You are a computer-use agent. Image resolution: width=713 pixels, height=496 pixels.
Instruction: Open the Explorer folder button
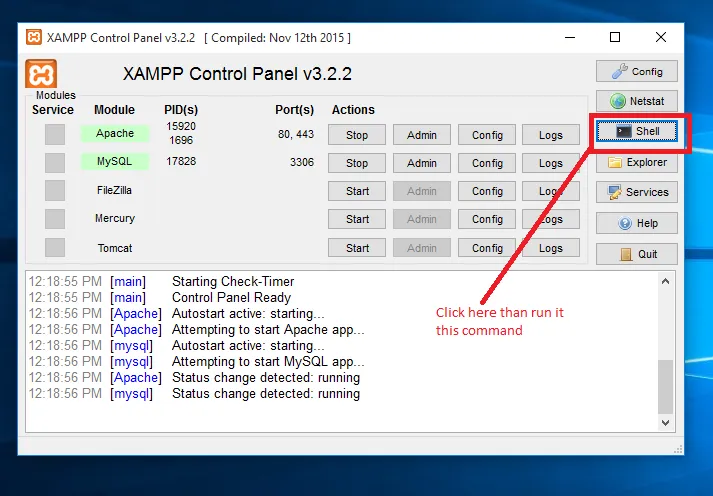(x=637, y=162)
